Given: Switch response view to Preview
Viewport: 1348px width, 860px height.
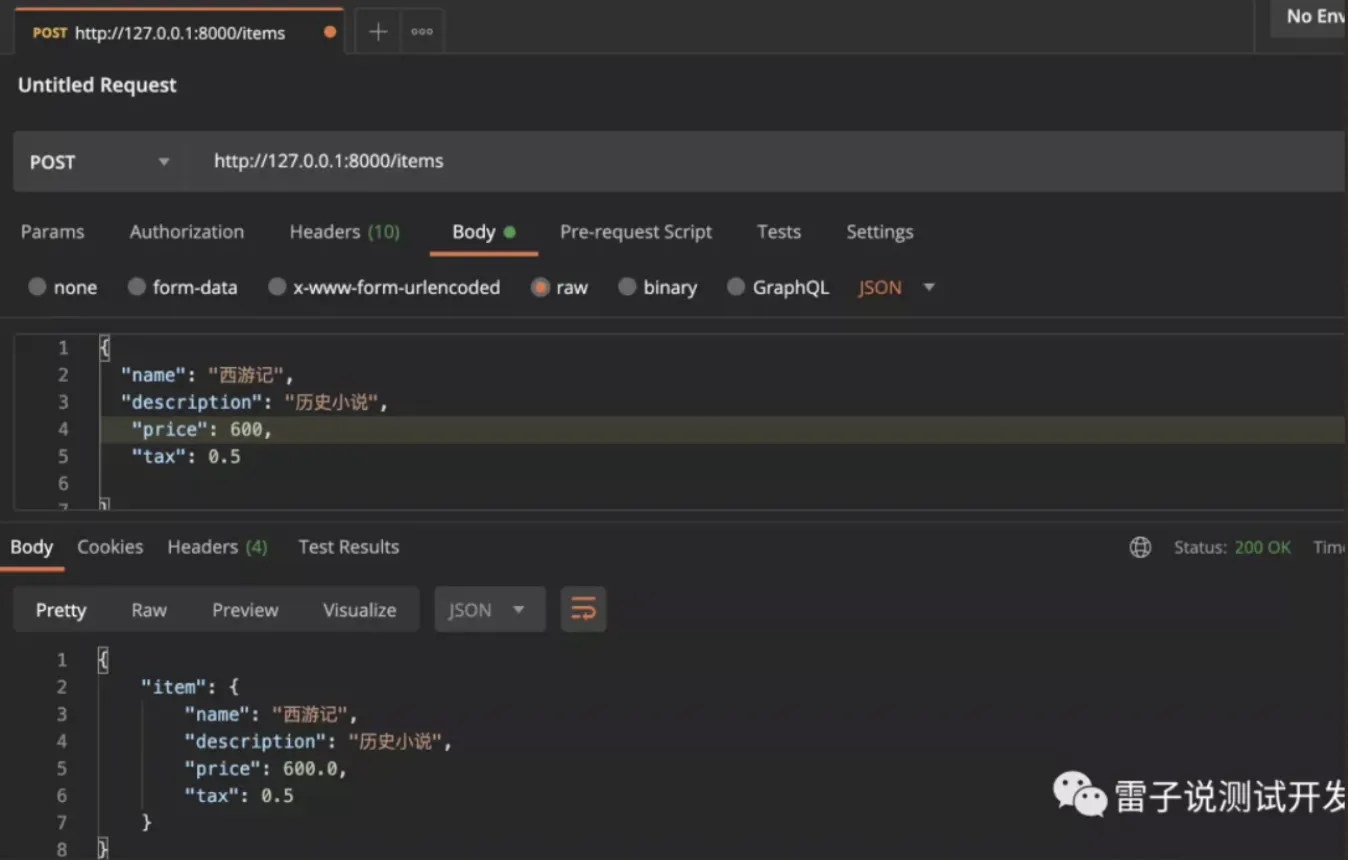Looking at the screenshot, I should tap(245, 610).
